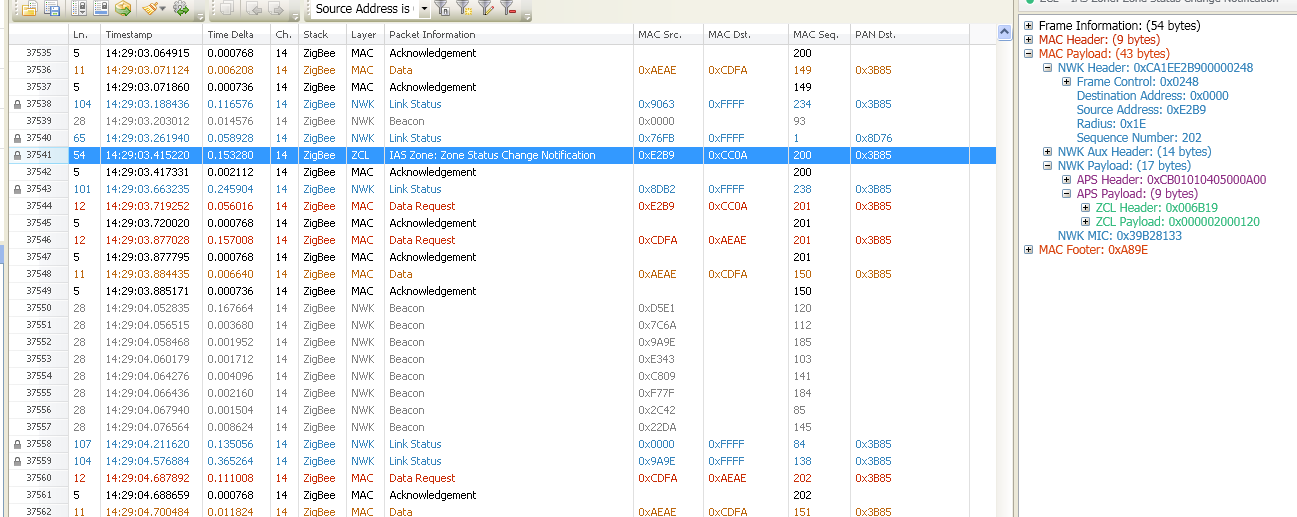Click the lock icon on row 37540
The image size is (1297, 517).
pos(17,138)
